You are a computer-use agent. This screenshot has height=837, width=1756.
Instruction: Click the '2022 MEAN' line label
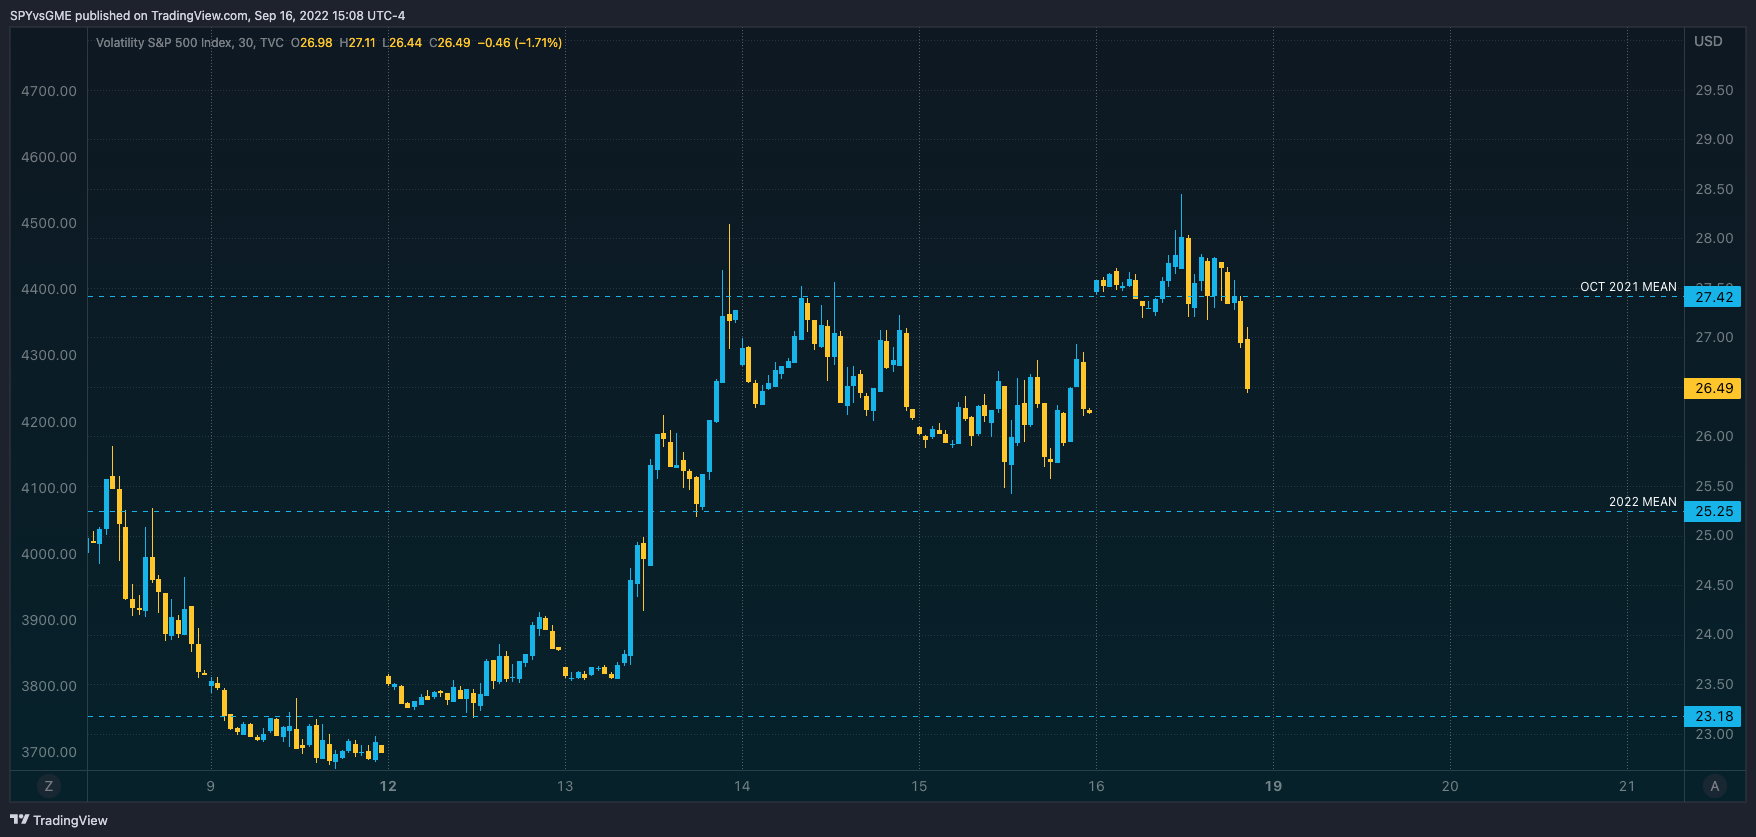(x=1643, y=502)
